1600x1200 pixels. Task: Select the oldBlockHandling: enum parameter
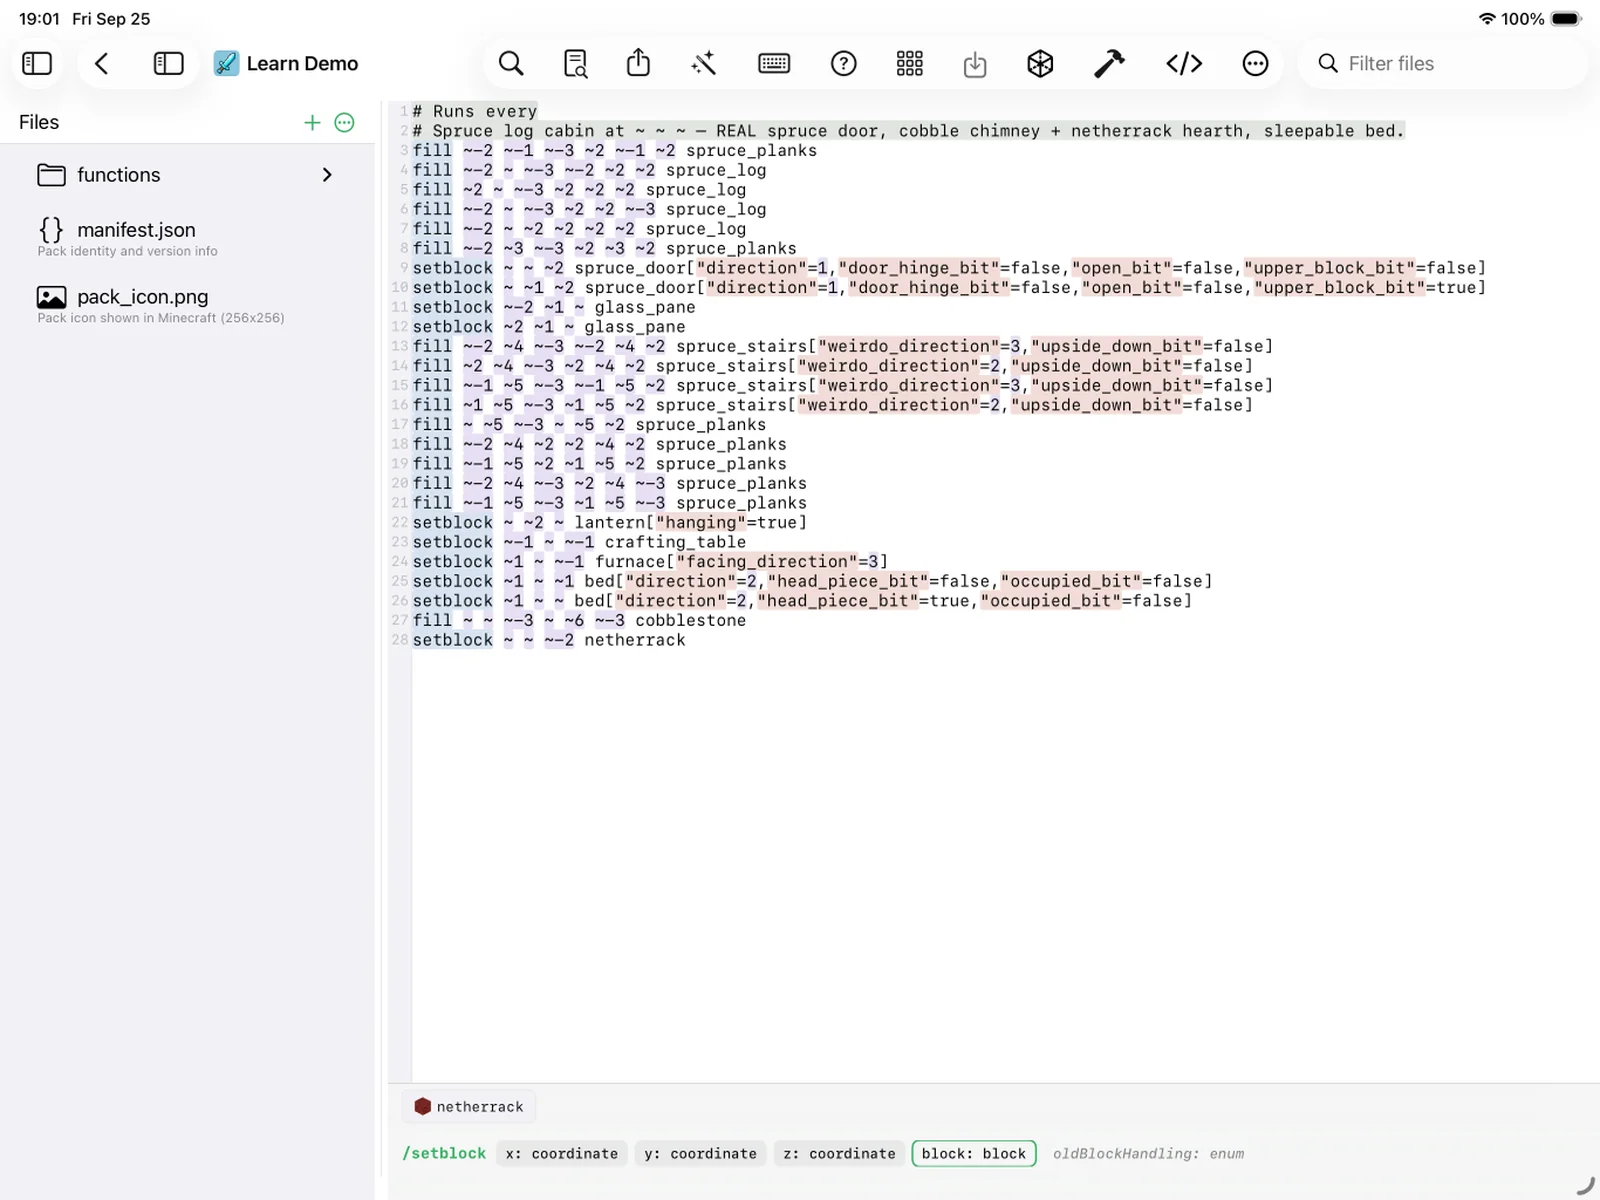click(1148, 1154)
